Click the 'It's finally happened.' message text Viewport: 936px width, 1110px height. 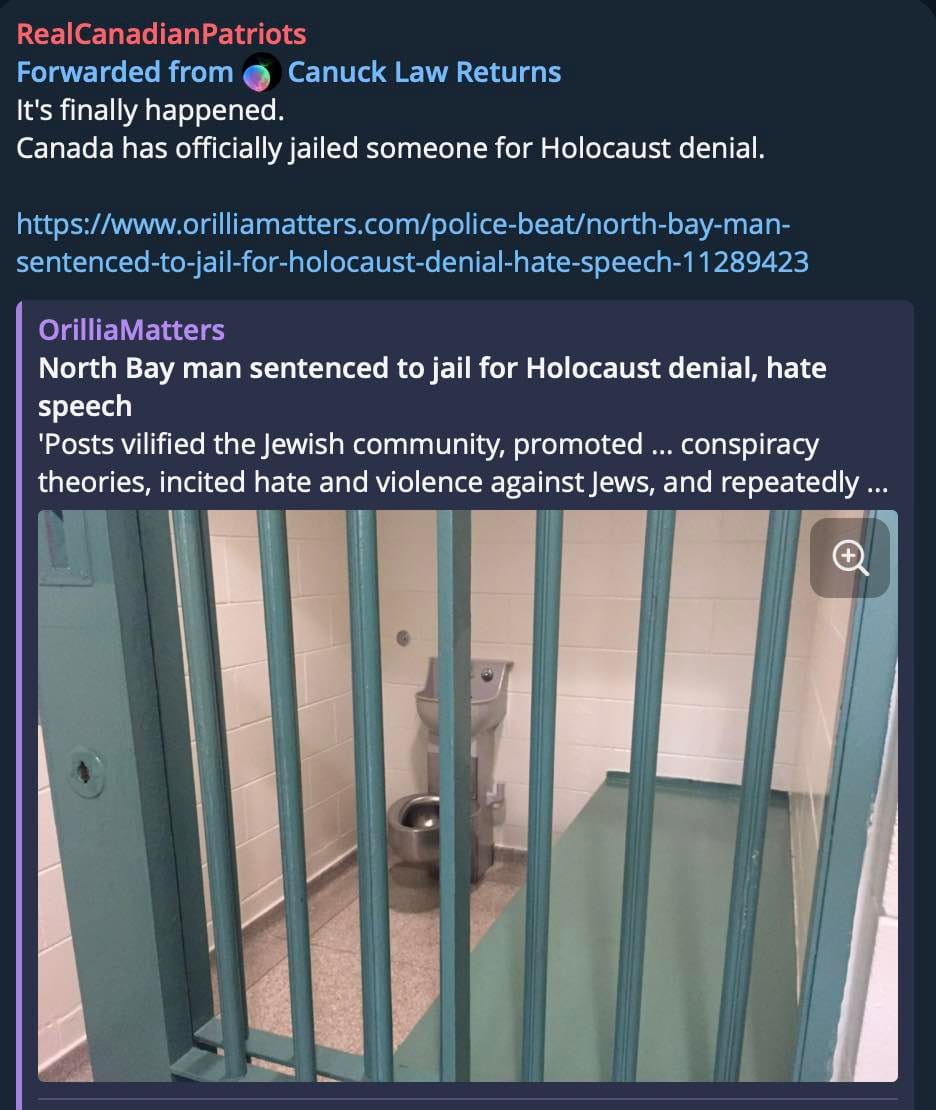pos(150,110)
